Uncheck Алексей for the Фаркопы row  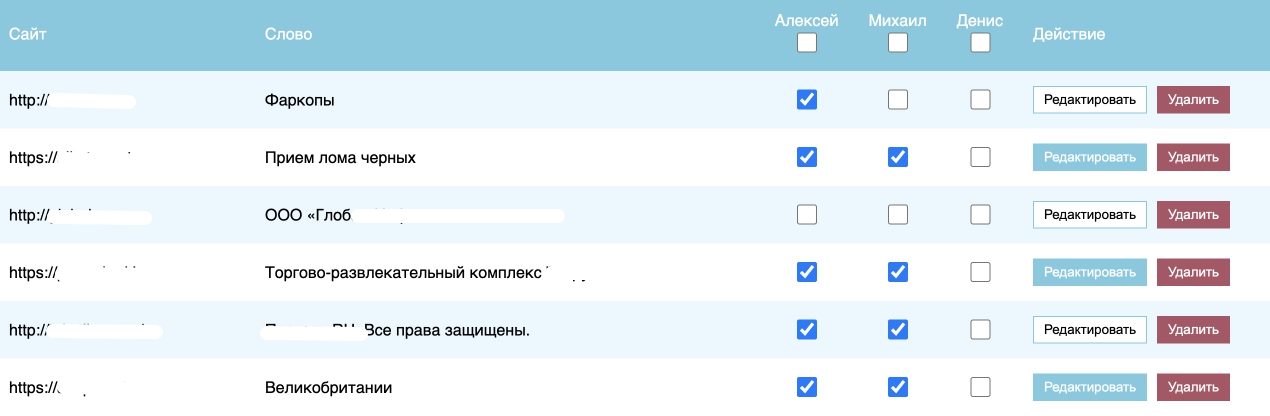[x=806, y=99]
